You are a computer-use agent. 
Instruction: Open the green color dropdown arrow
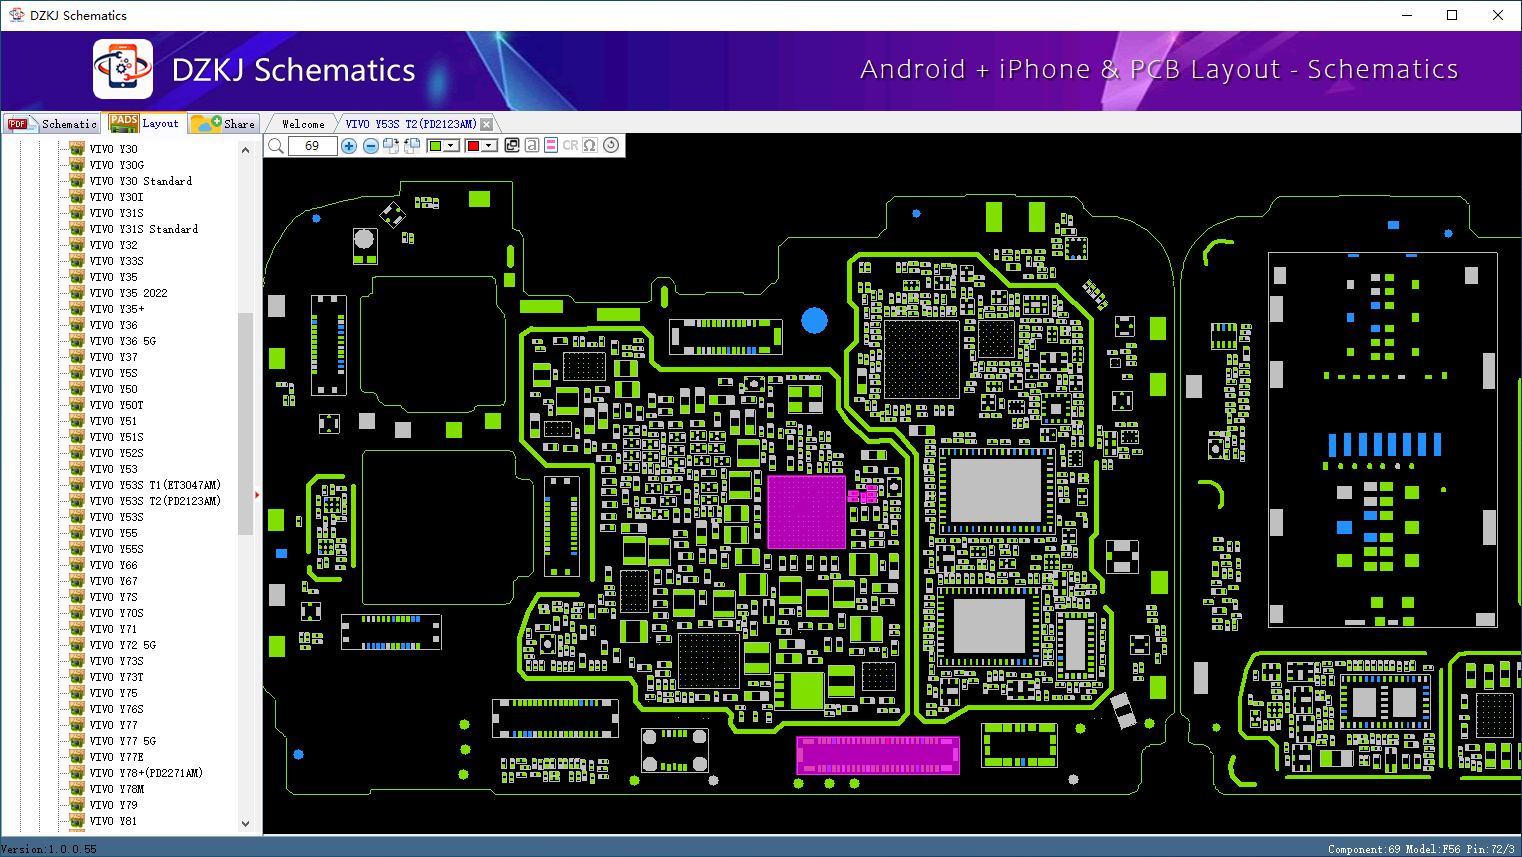(452, 146)
